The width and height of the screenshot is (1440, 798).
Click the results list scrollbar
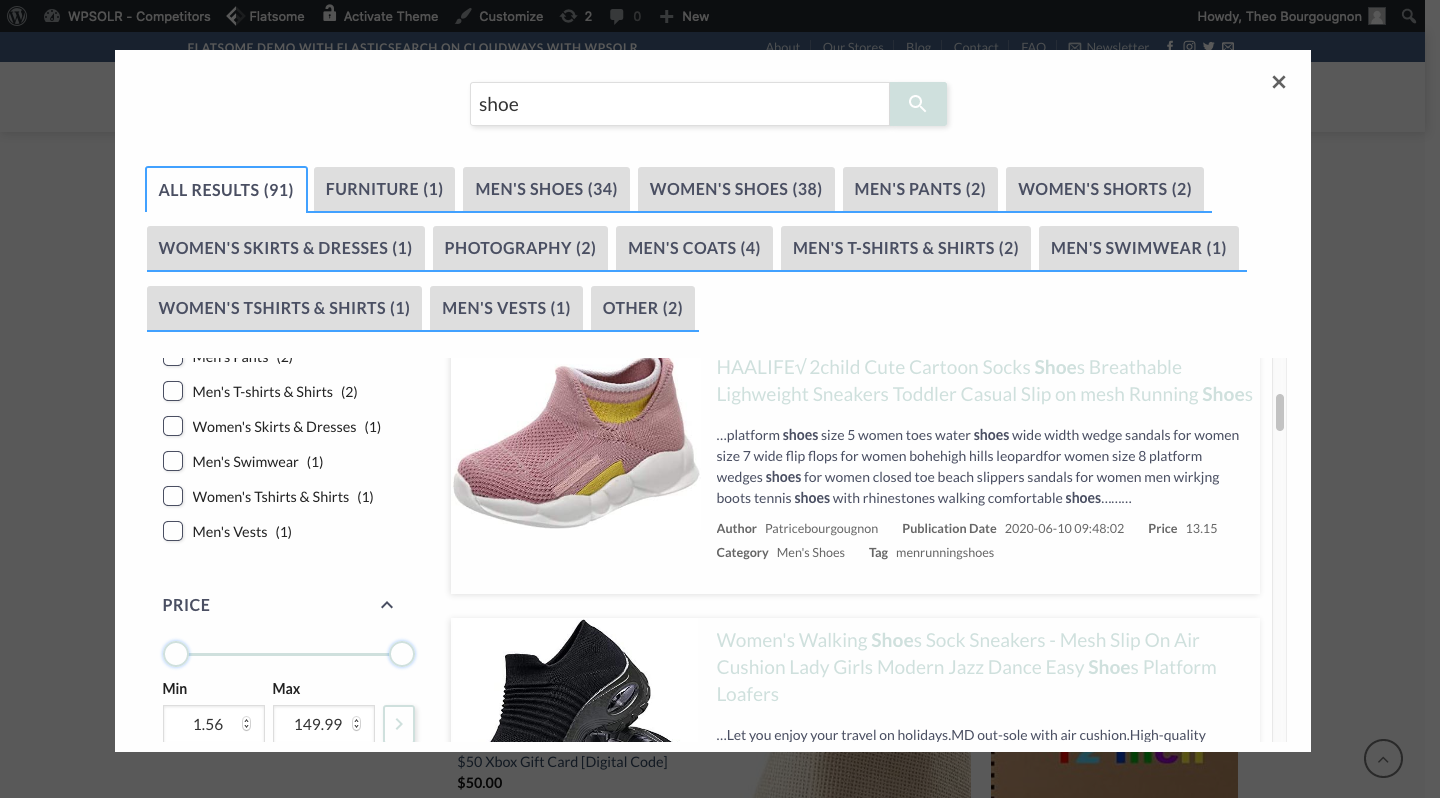pos(1280,412)
